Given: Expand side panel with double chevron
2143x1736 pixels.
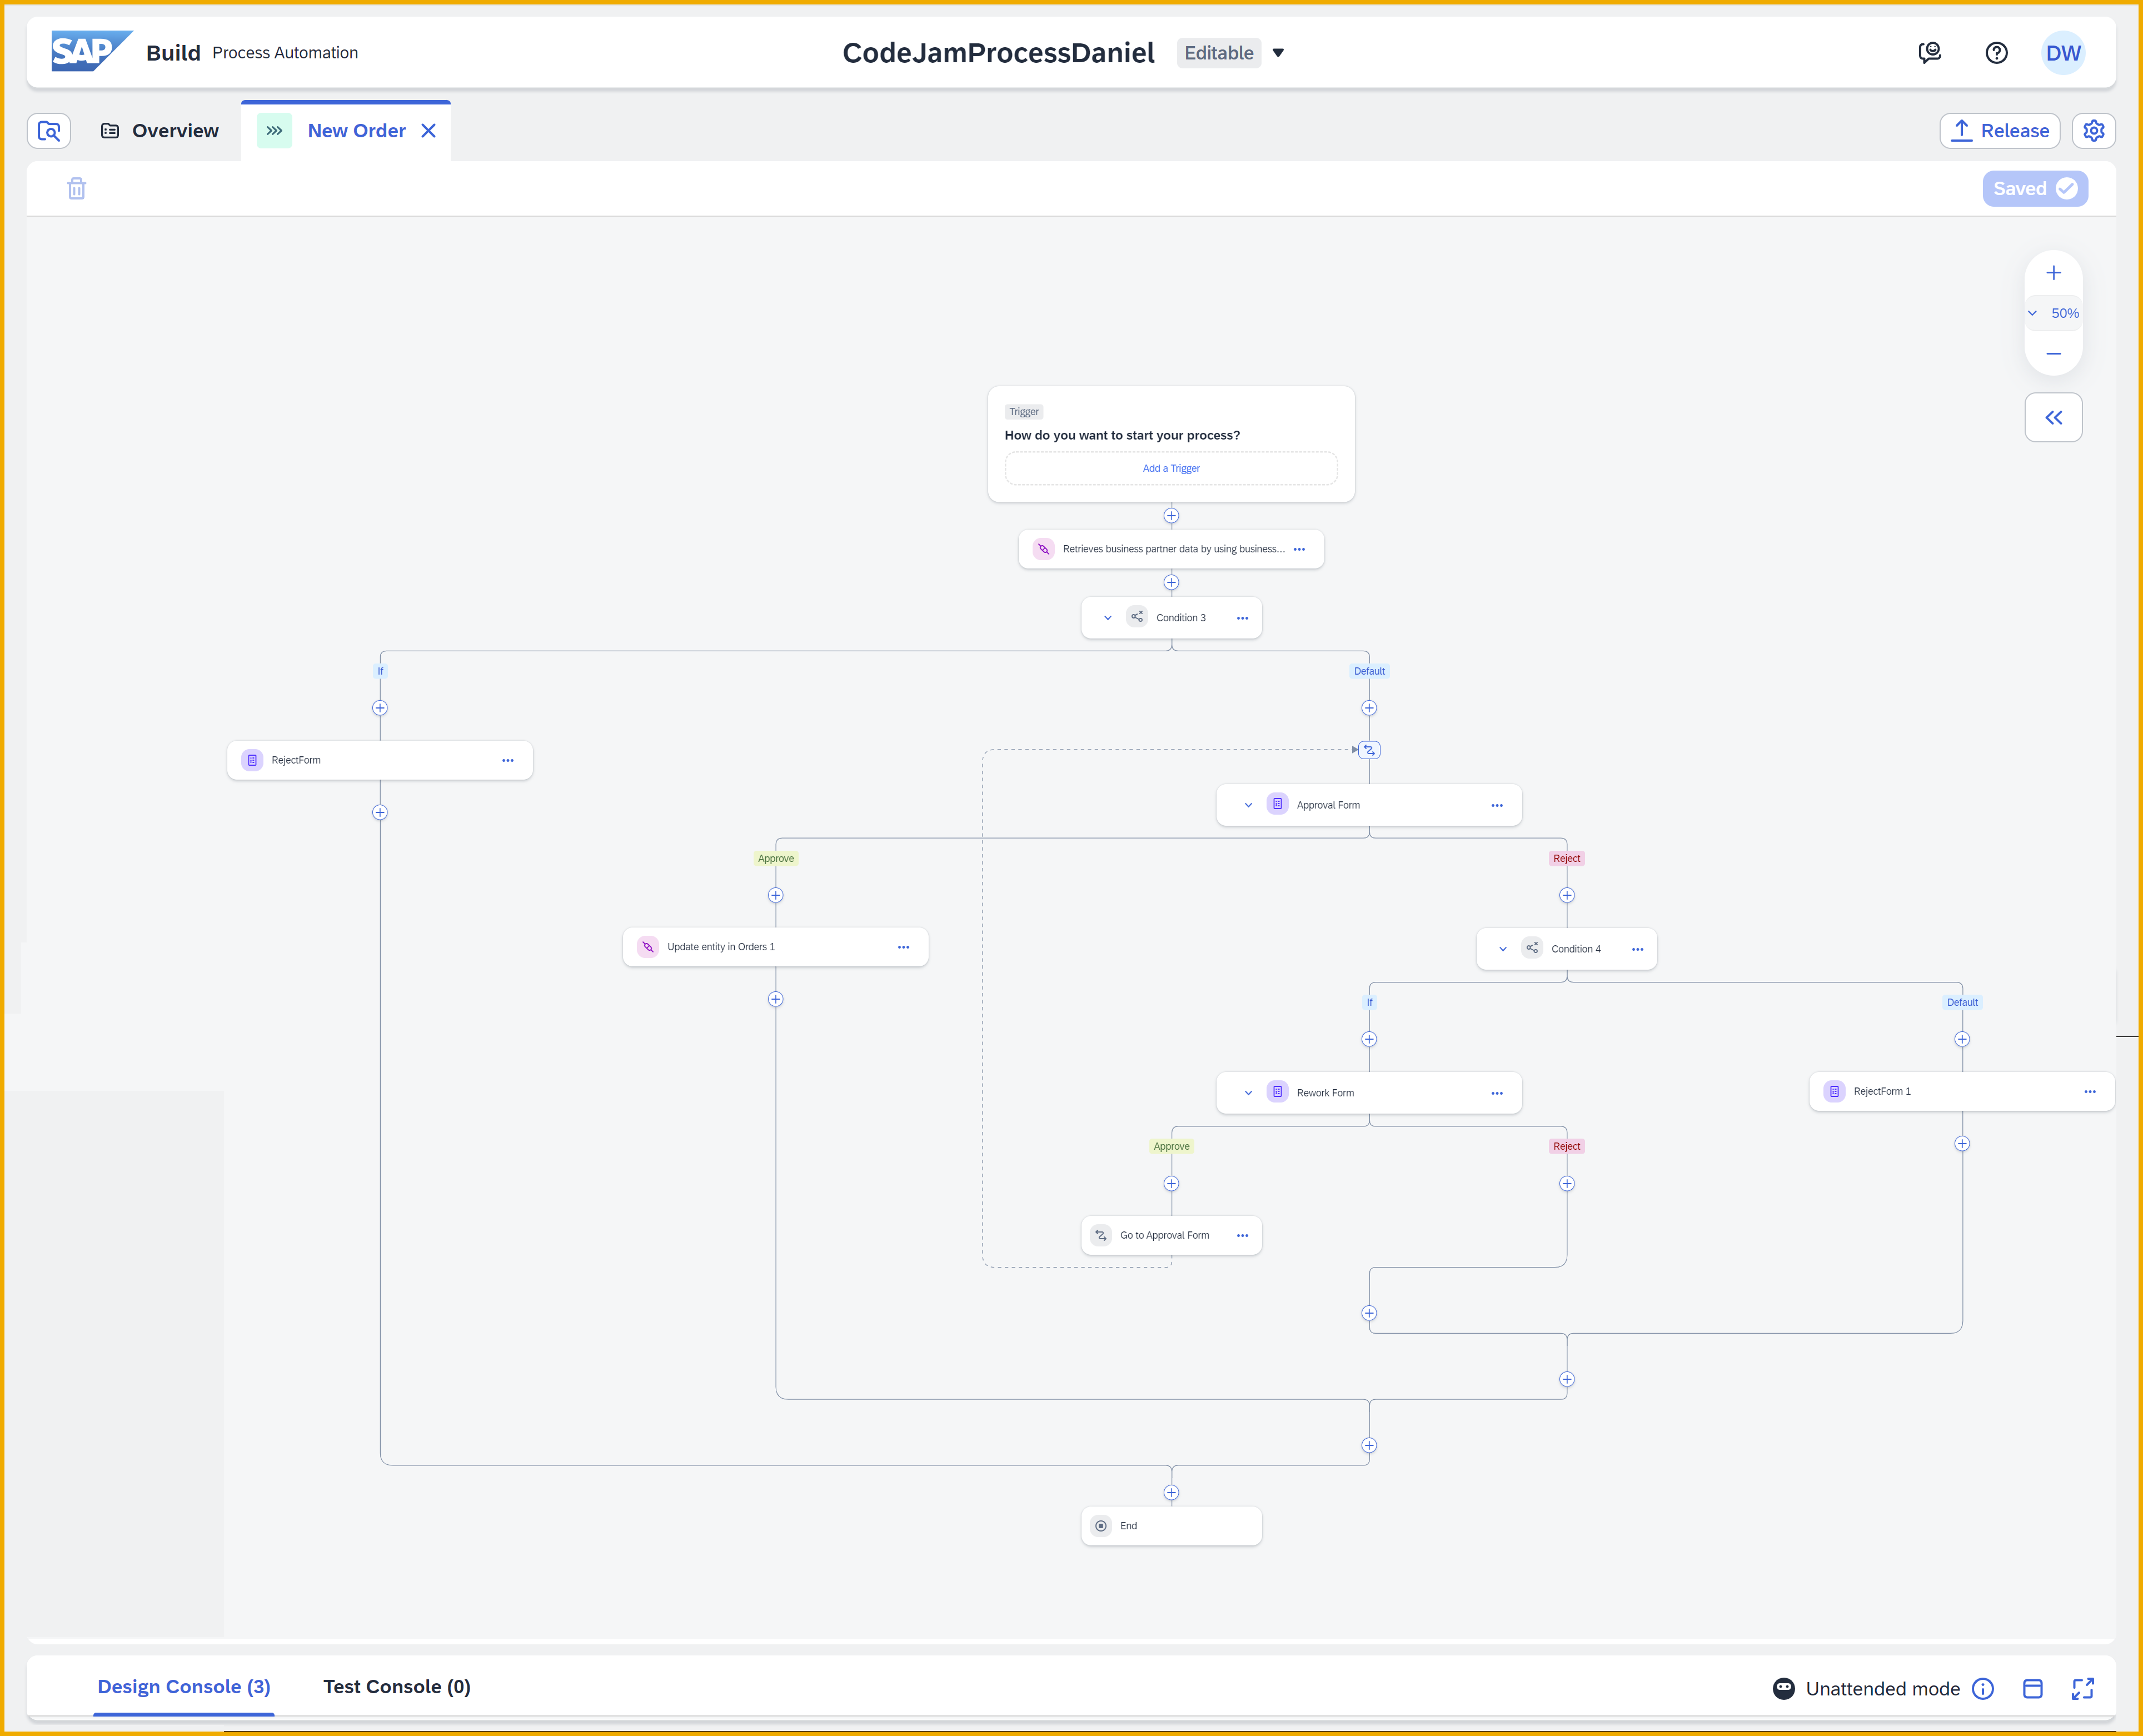Looking at the screenshot, I should coord(2053,418).
